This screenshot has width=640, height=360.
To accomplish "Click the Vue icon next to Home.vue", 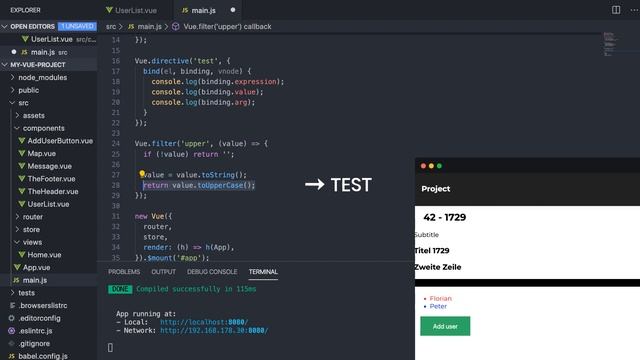I will [x=22, y=255].
